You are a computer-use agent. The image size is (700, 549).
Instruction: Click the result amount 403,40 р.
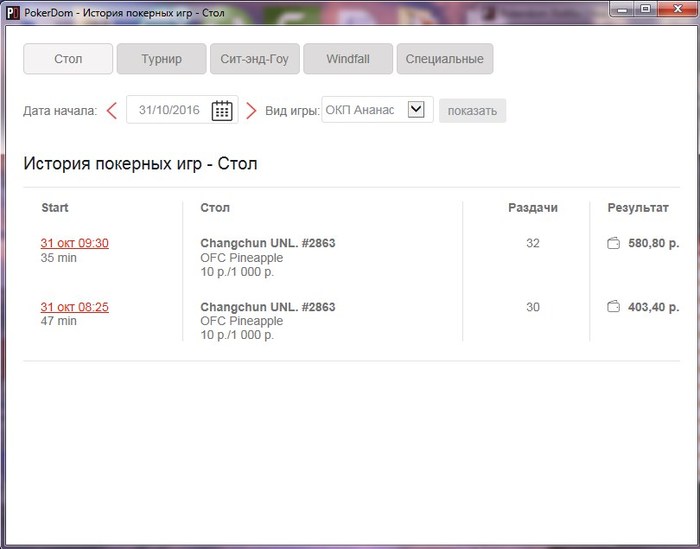coord(654,307)
